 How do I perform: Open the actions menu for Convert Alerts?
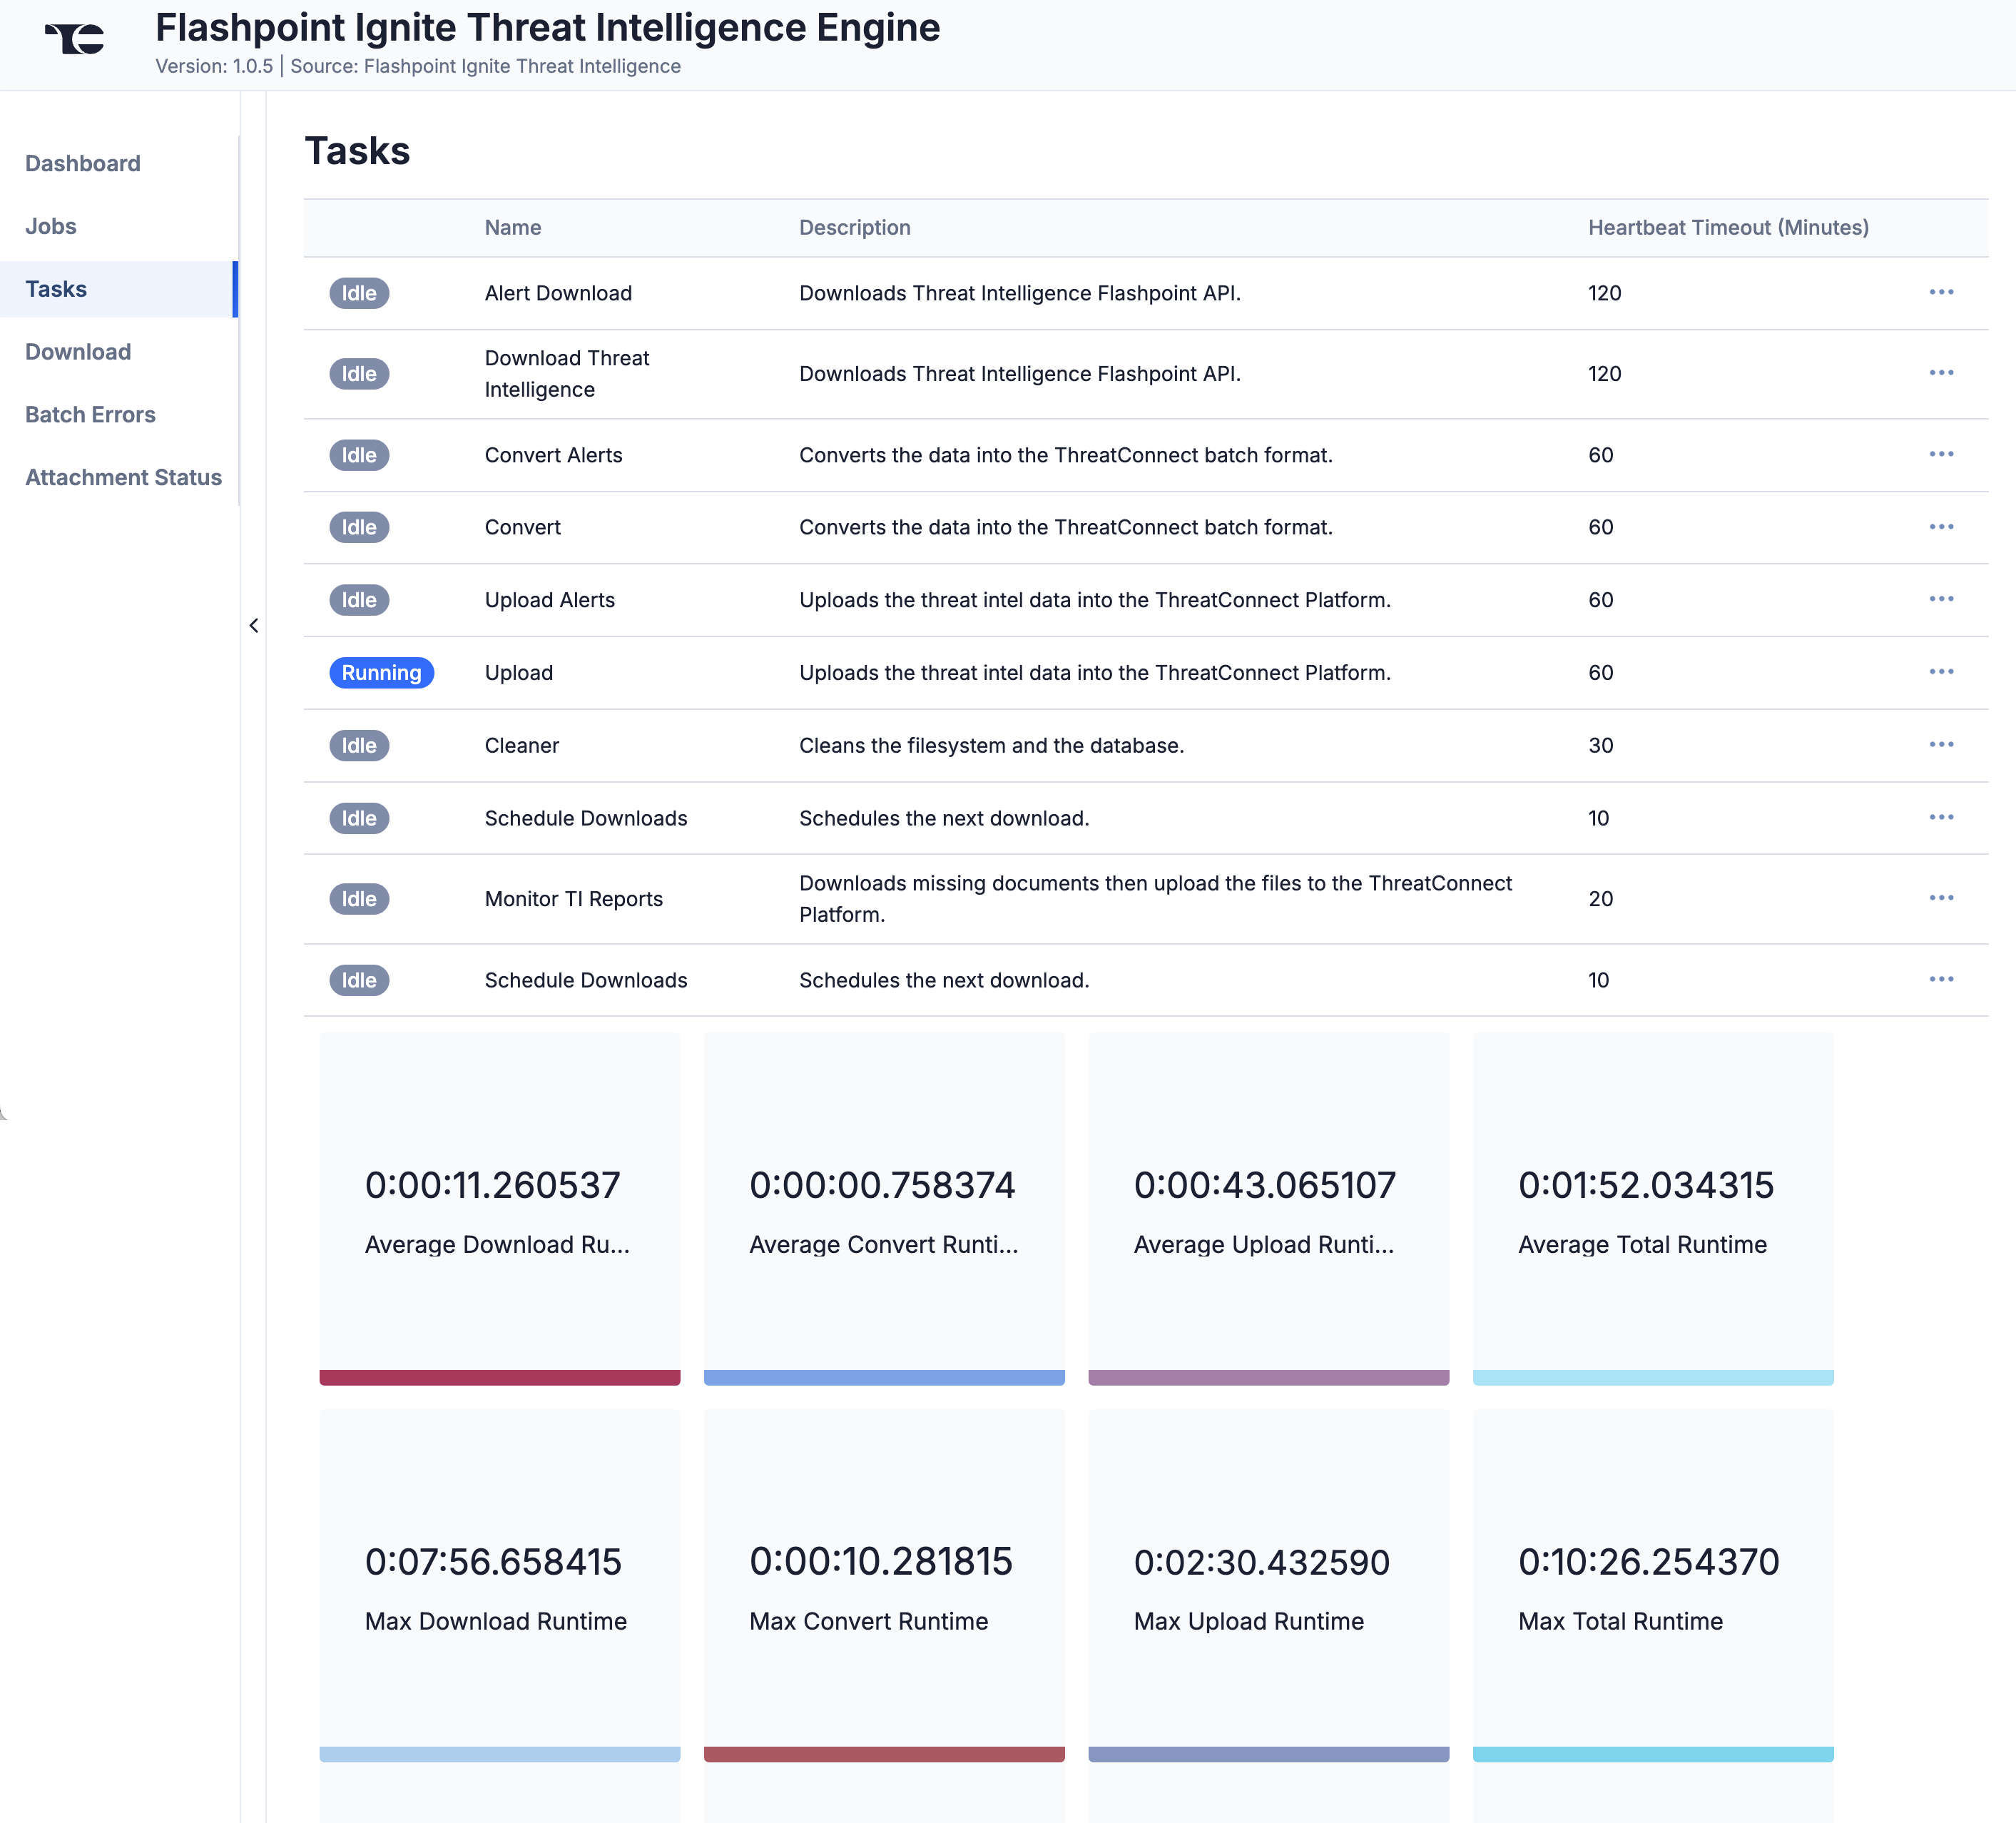tap(1943, 455)
